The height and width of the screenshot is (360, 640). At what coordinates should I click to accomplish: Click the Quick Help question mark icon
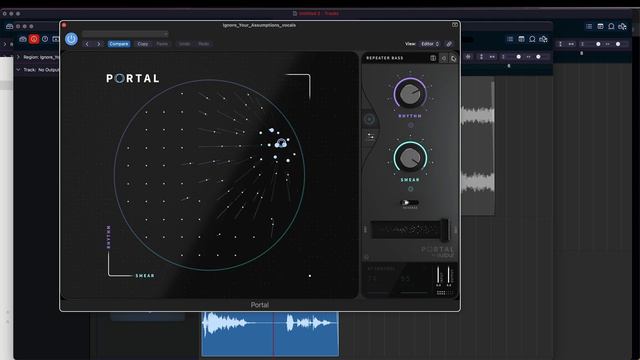point(45,39)
